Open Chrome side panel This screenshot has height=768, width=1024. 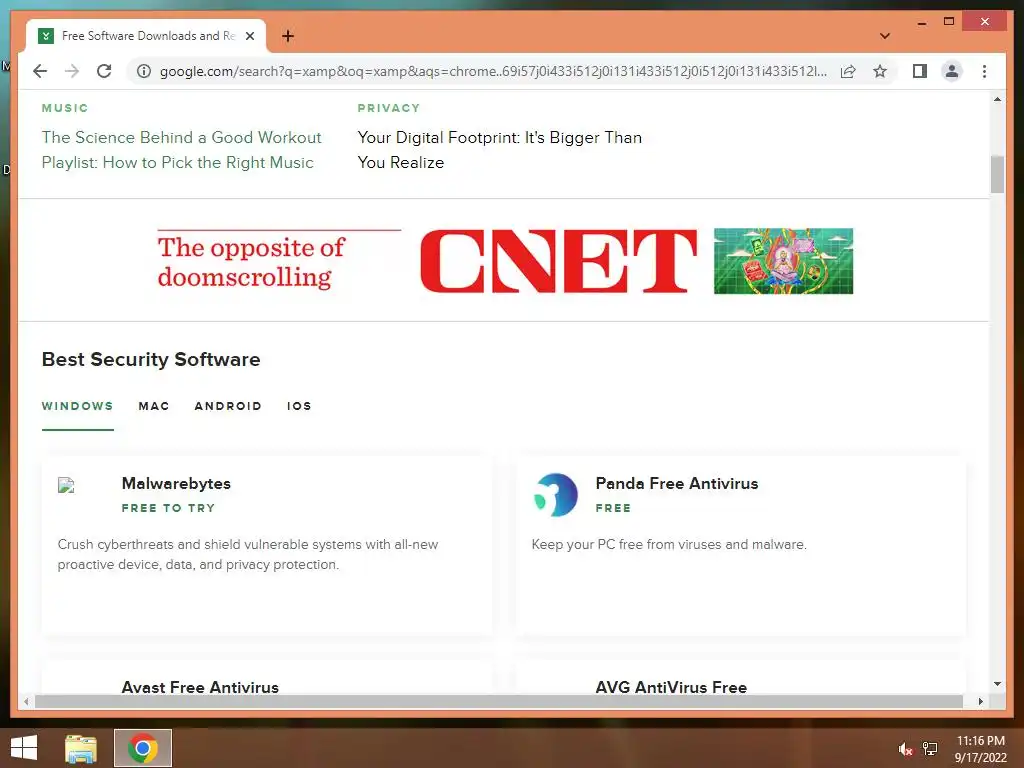click(920, 71)
